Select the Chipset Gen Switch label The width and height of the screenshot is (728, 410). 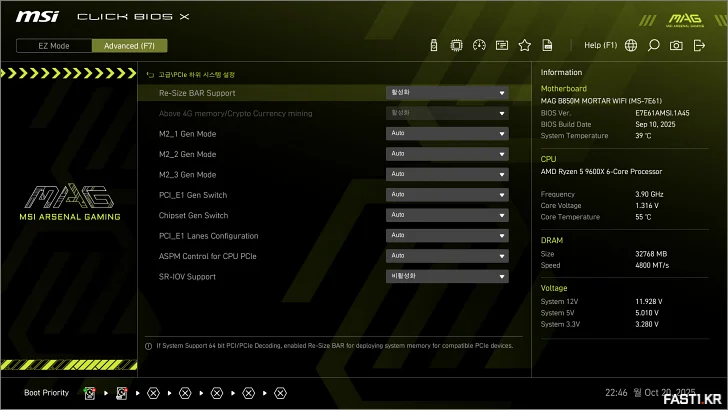[x=194, y=216]
